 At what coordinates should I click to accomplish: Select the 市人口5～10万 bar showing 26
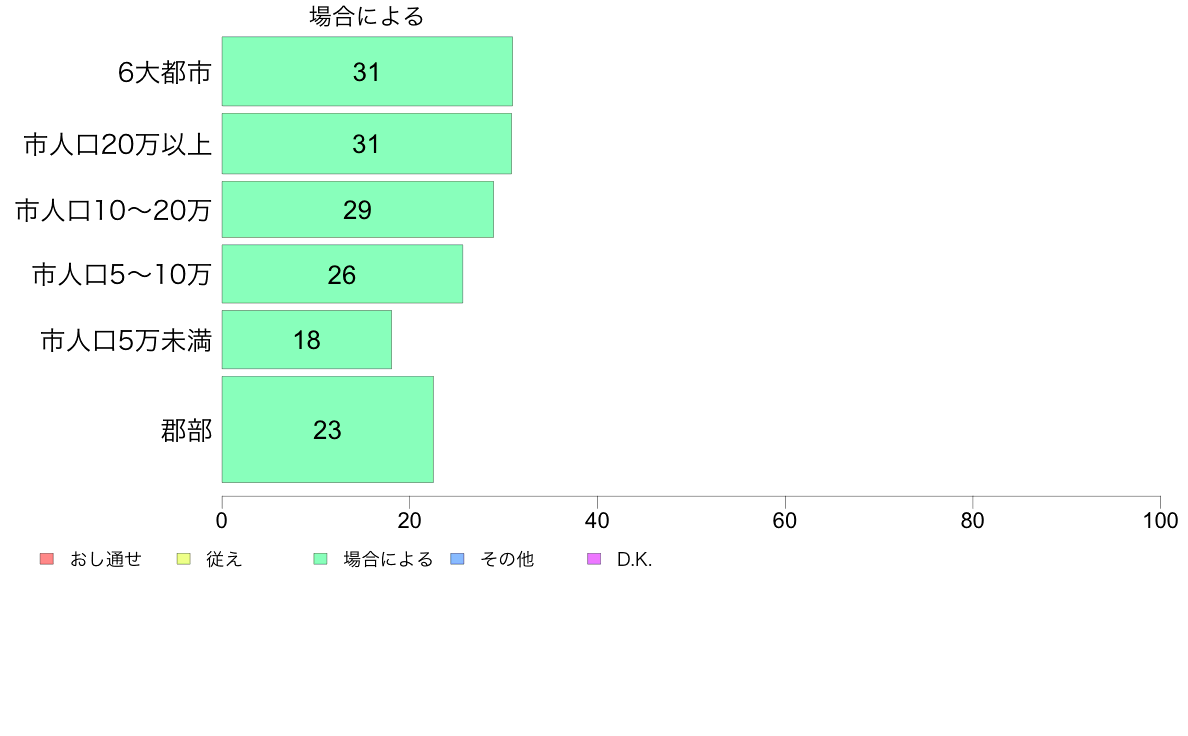342,274
